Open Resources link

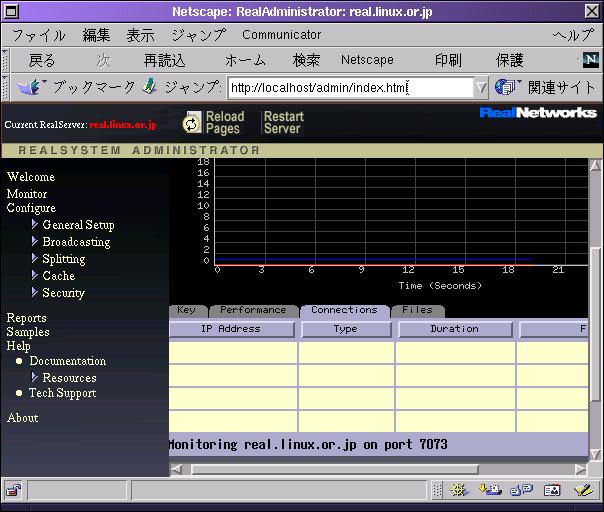coord(69,378)
